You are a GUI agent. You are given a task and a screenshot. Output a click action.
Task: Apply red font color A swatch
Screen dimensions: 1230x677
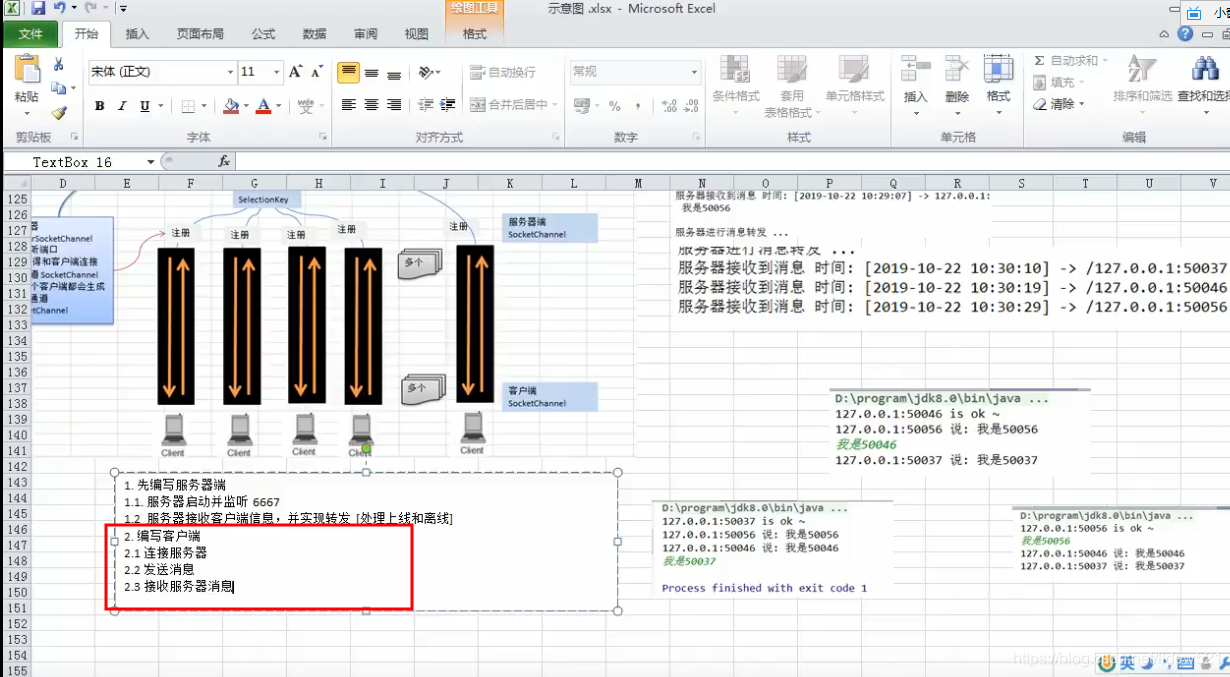coord(264,105)
